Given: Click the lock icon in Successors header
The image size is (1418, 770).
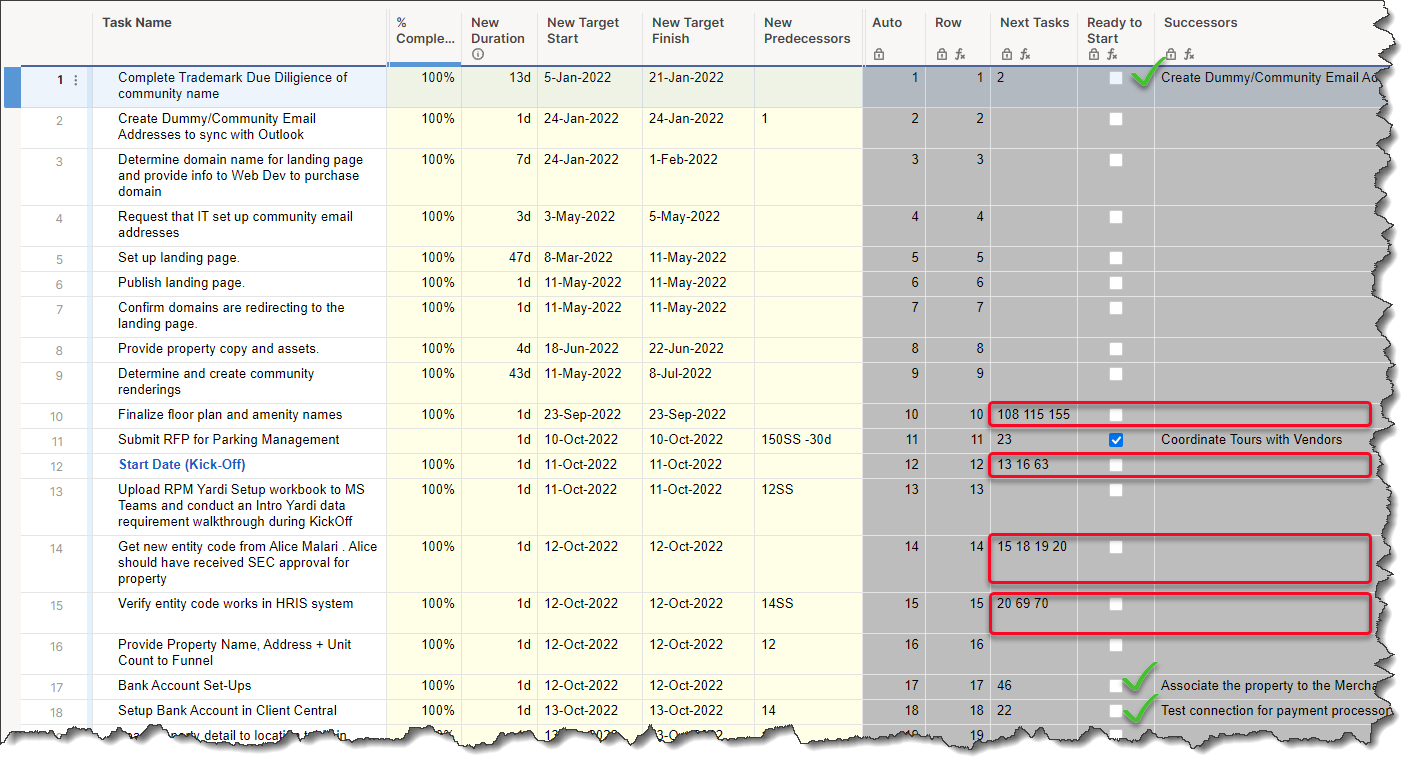Looking at the screenshot, I should [x=1171, y=54].
